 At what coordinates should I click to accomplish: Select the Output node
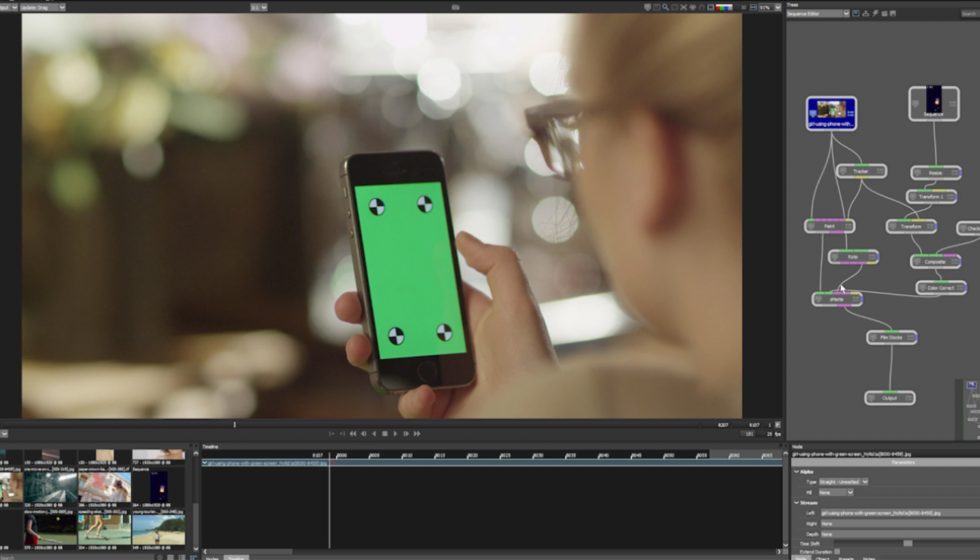pos(889,398)
